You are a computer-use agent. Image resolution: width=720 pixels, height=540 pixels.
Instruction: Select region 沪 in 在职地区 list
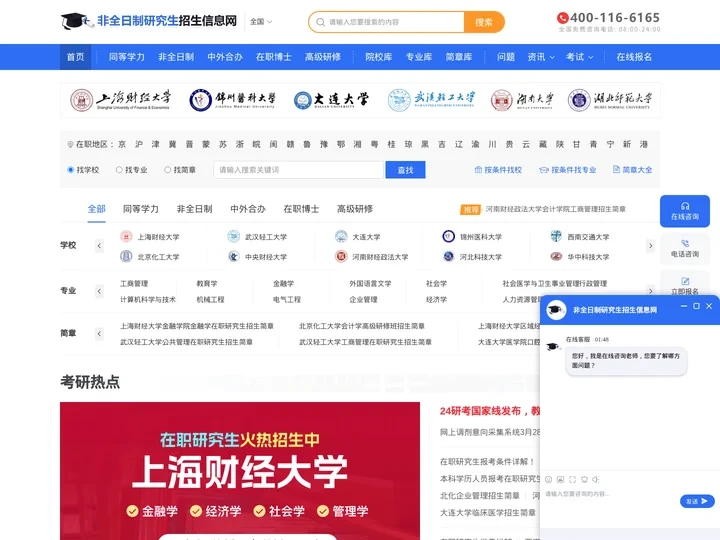pos(139,144)
